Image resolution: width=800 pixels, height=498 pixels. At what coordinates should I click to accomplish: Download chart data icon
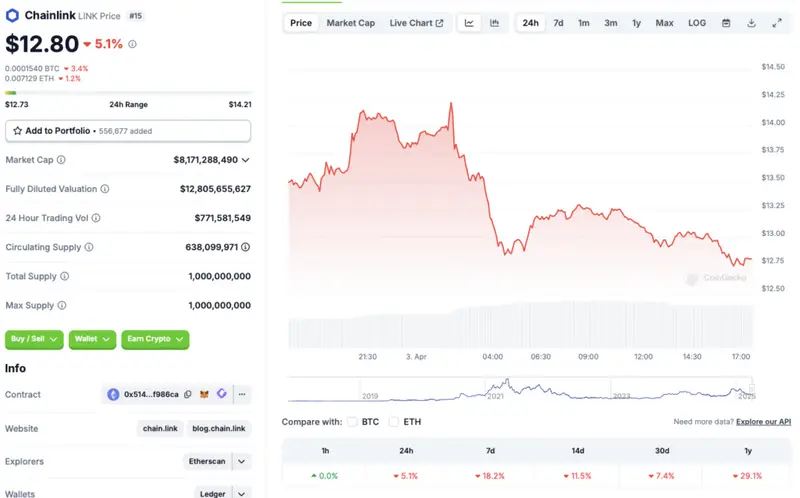tap(751, 23)
